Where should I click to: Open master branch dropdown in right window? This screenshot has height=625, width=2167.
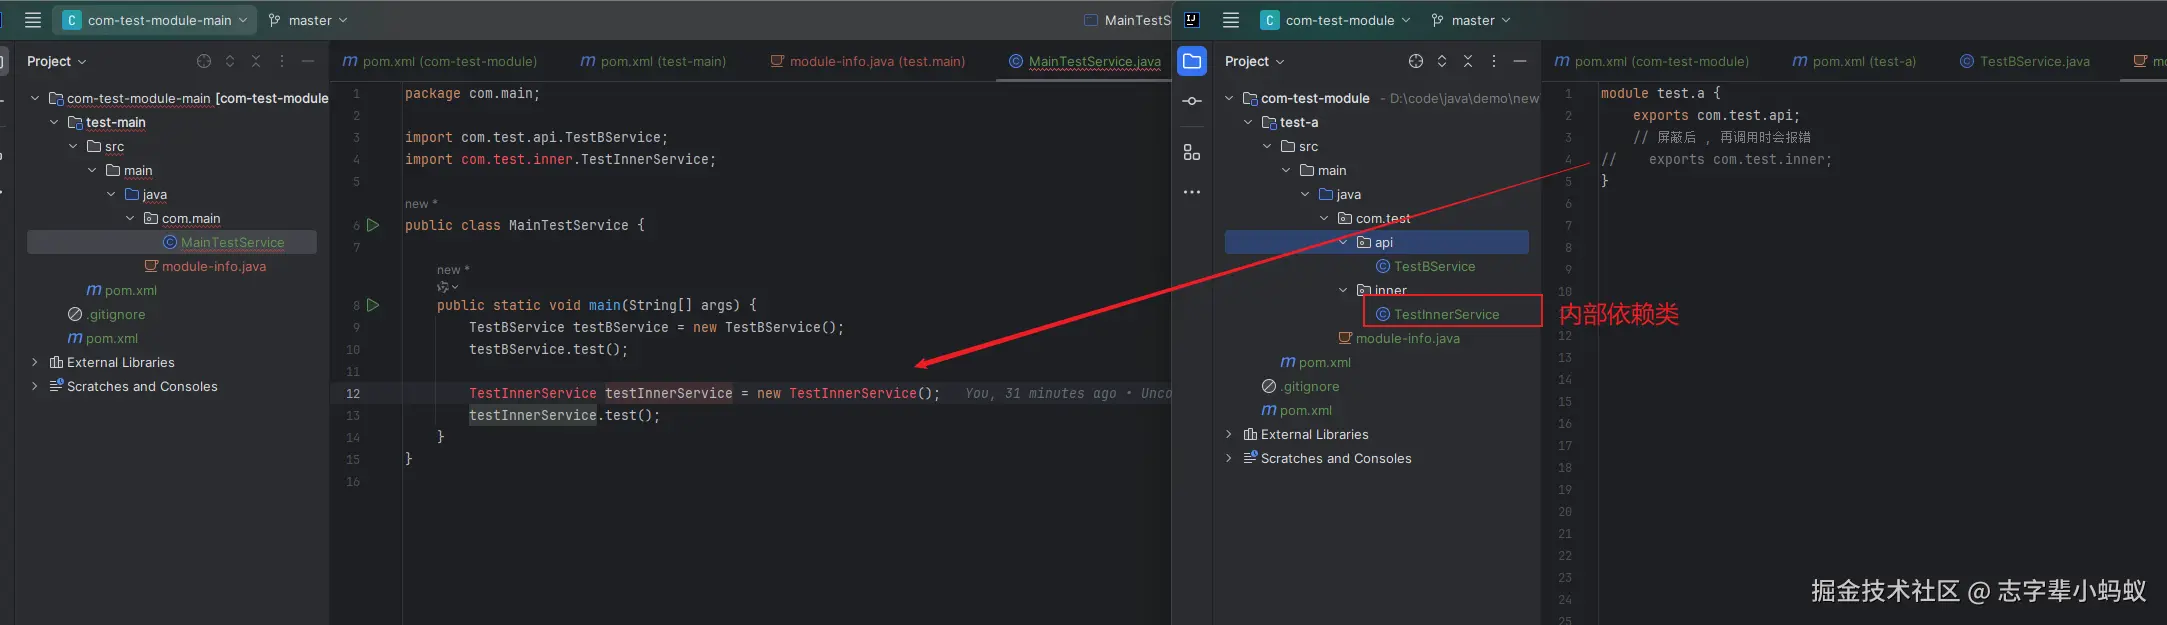coord(1471,20)
